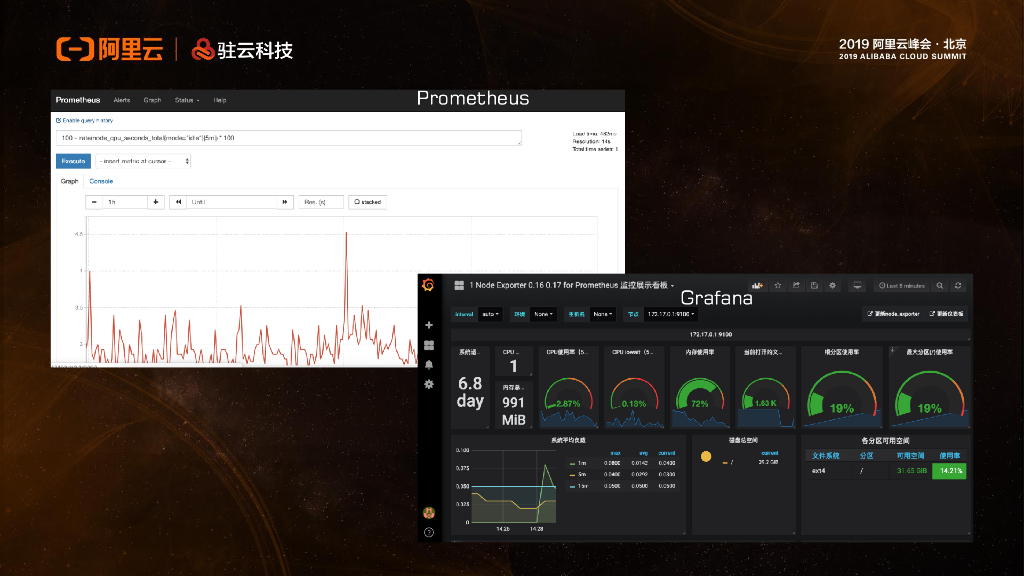Star the Grafana dashboard
Screen dimensions: 1024x576
[778, 285]
